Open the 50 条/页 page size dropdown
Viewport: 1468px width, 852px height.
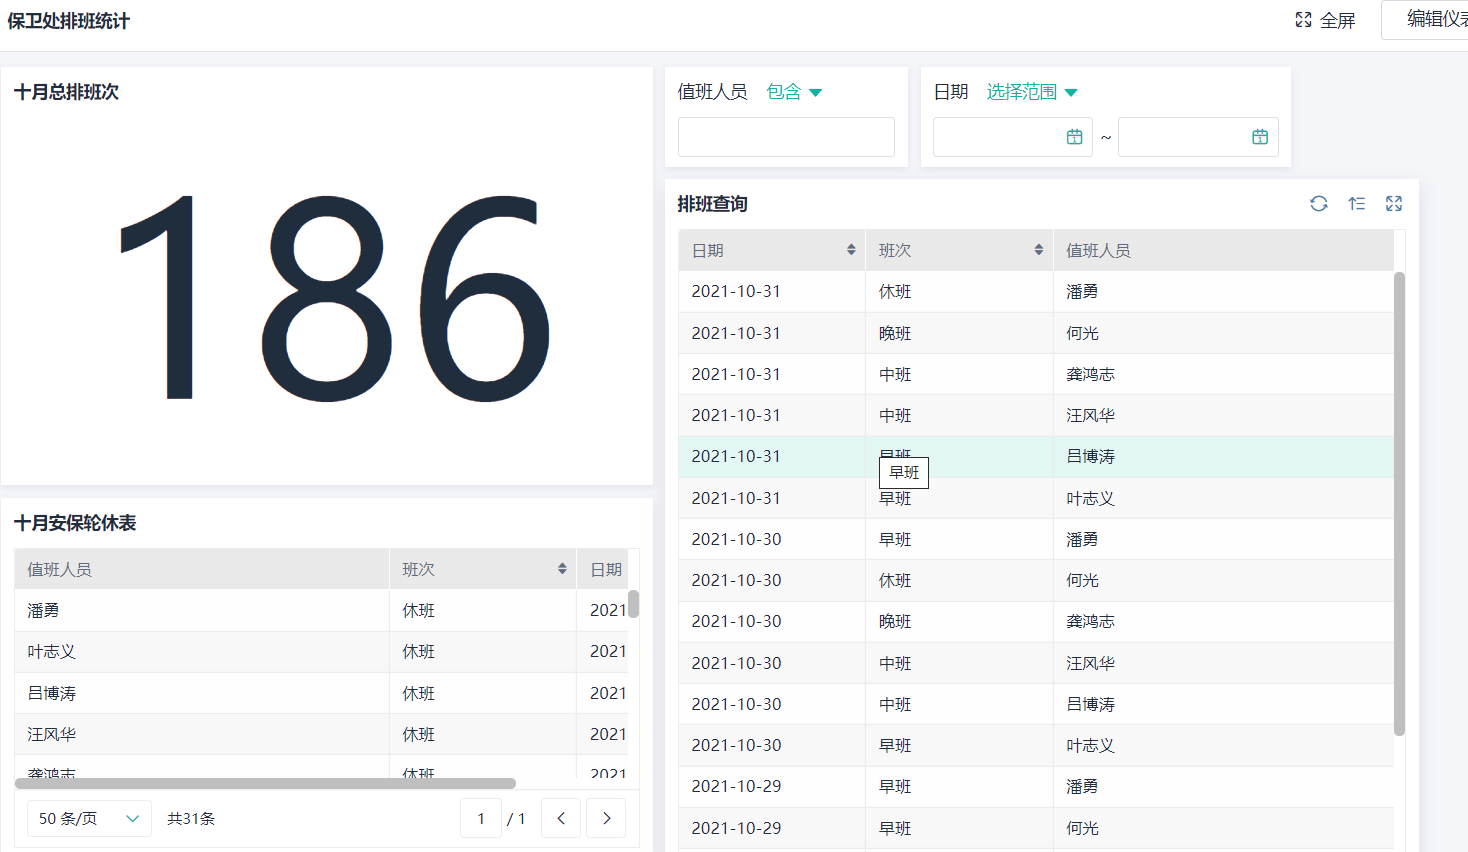coord(89,818)
